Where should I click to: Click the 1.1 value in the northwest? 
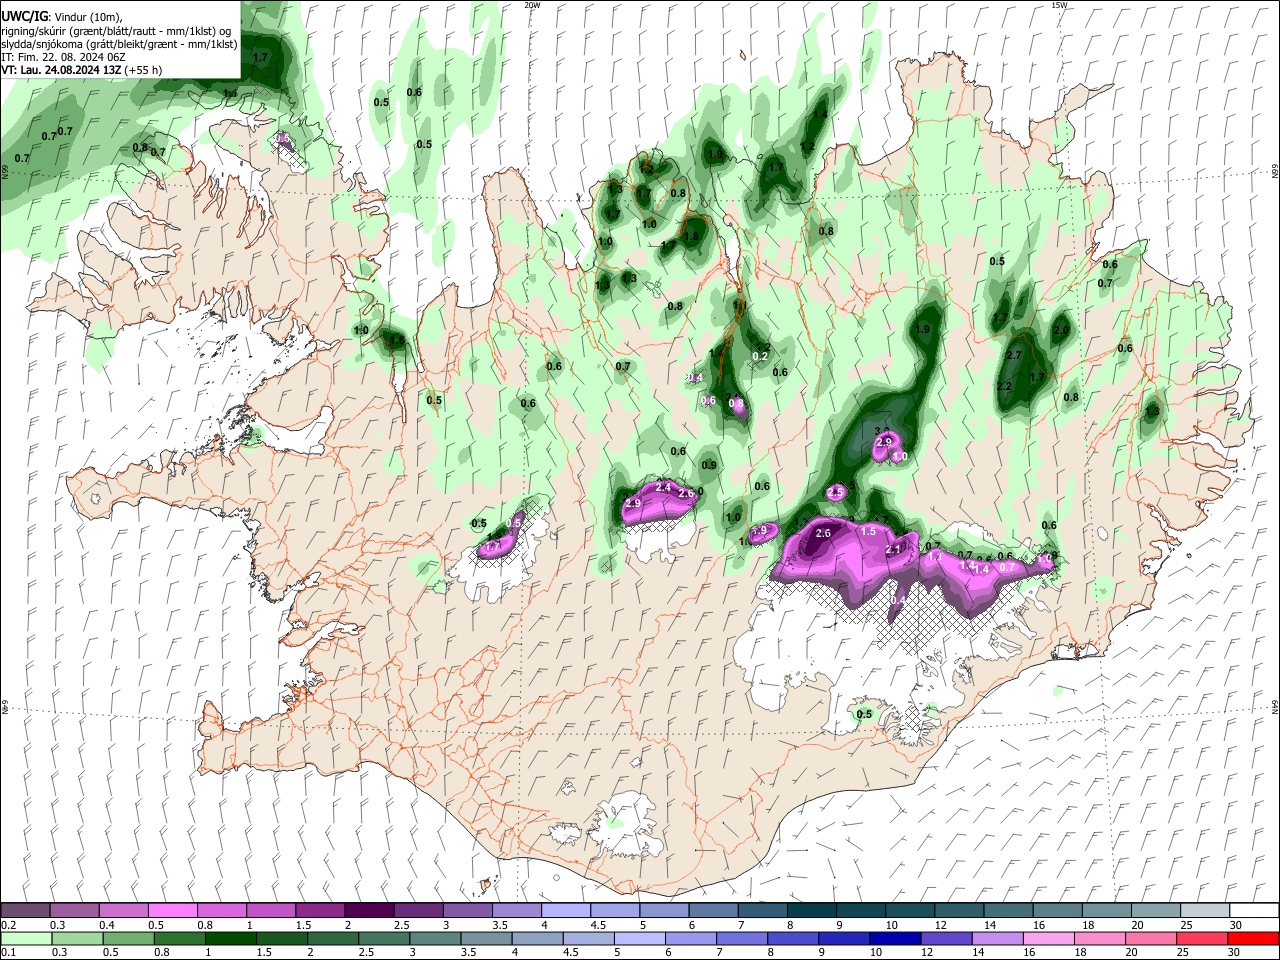pyautogui.click(x=230, y=93)
